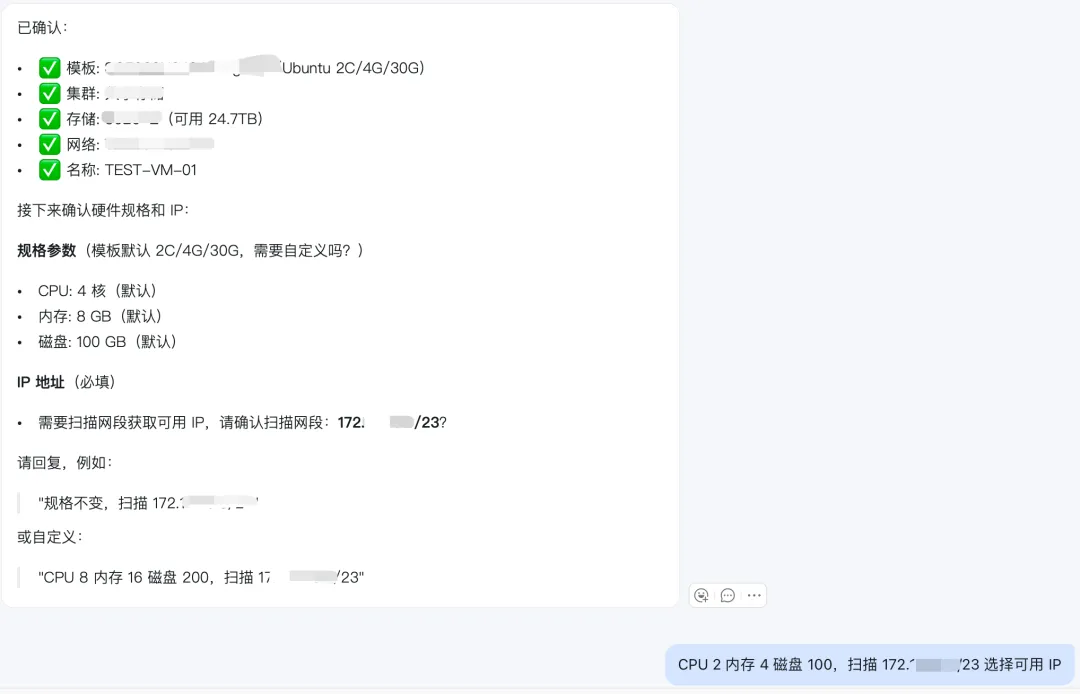Click the bold 172 /23 network segment text
1080x694 pixels.
(x=388, y=423)
